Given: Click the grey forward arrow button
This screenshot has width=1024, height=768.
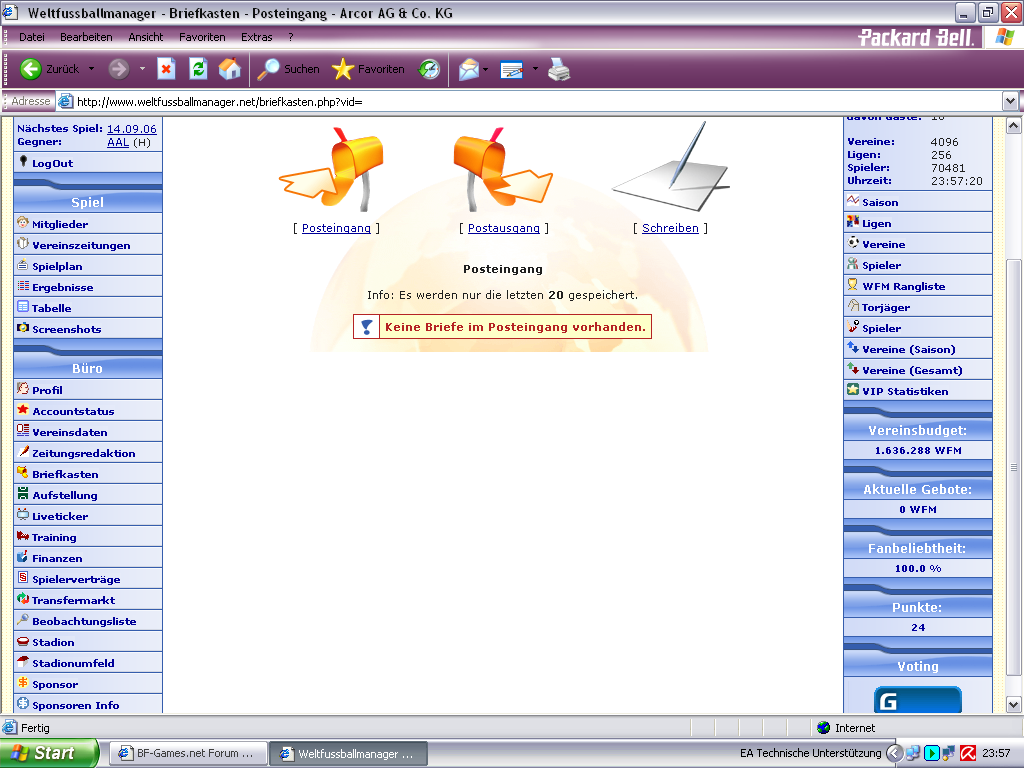Looking at the screenshot, I should (119, 69).
